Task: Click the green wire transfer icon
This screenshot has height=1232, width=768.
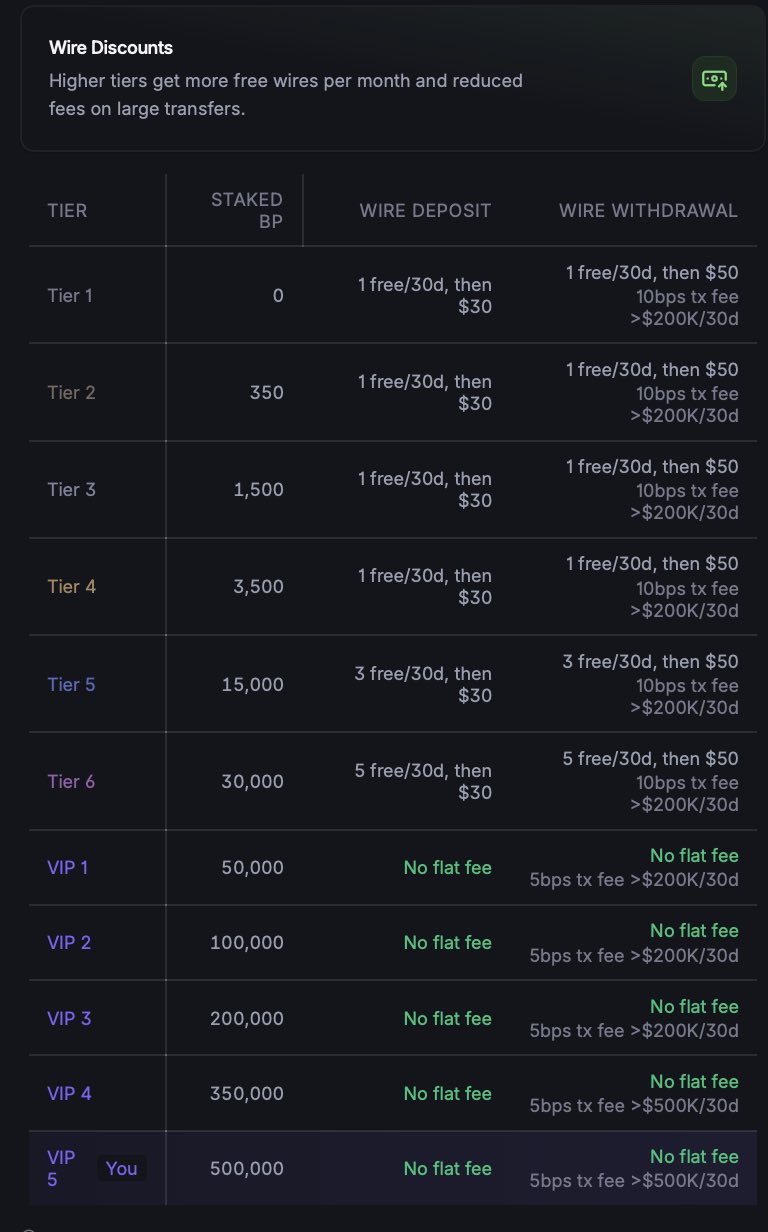Action: pos(714,79)
